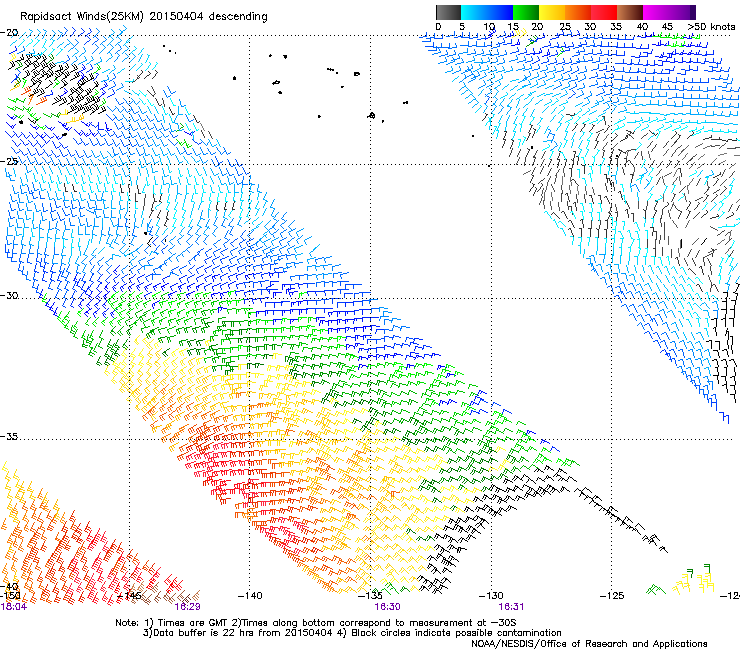The image size is (740, 650).
Task: Click the '20150404 descending' title date
Action: click(209, 17)
